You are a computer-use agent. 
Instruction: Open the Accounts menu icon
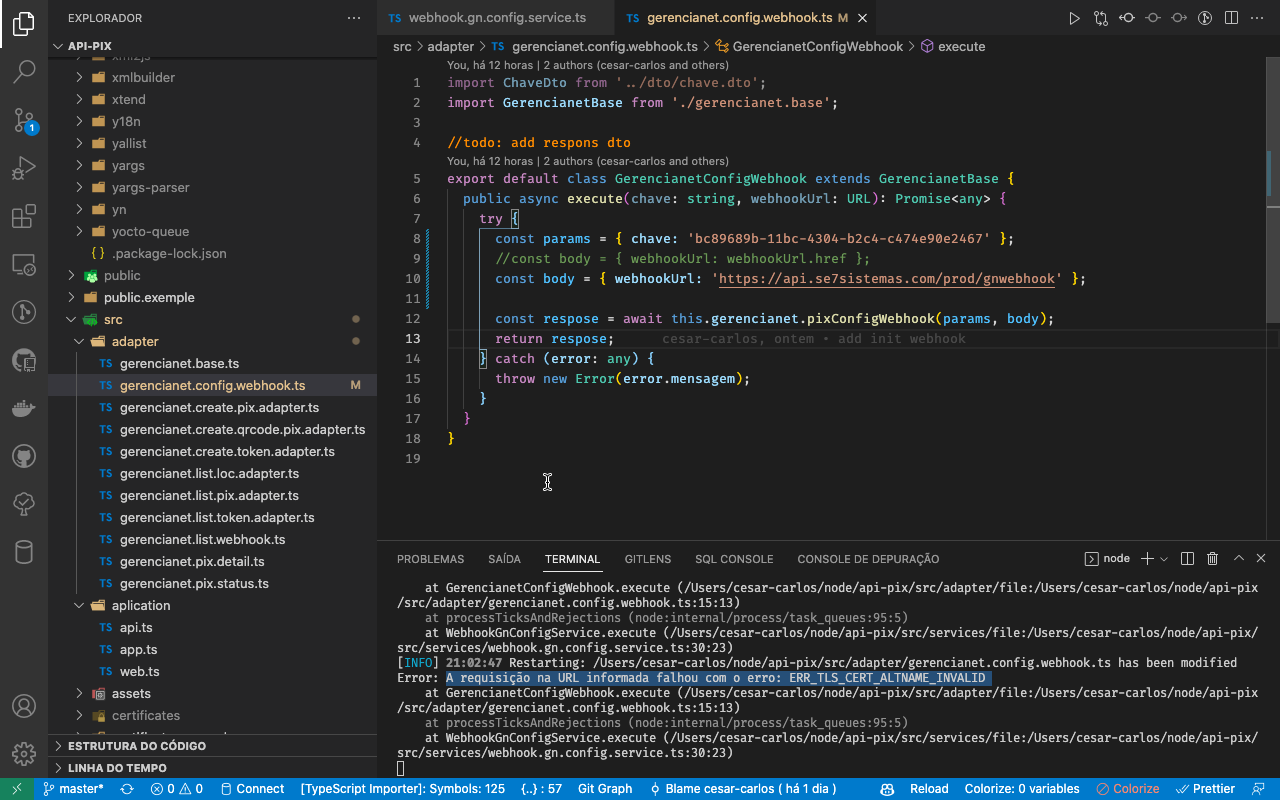[x=24, y=705]
